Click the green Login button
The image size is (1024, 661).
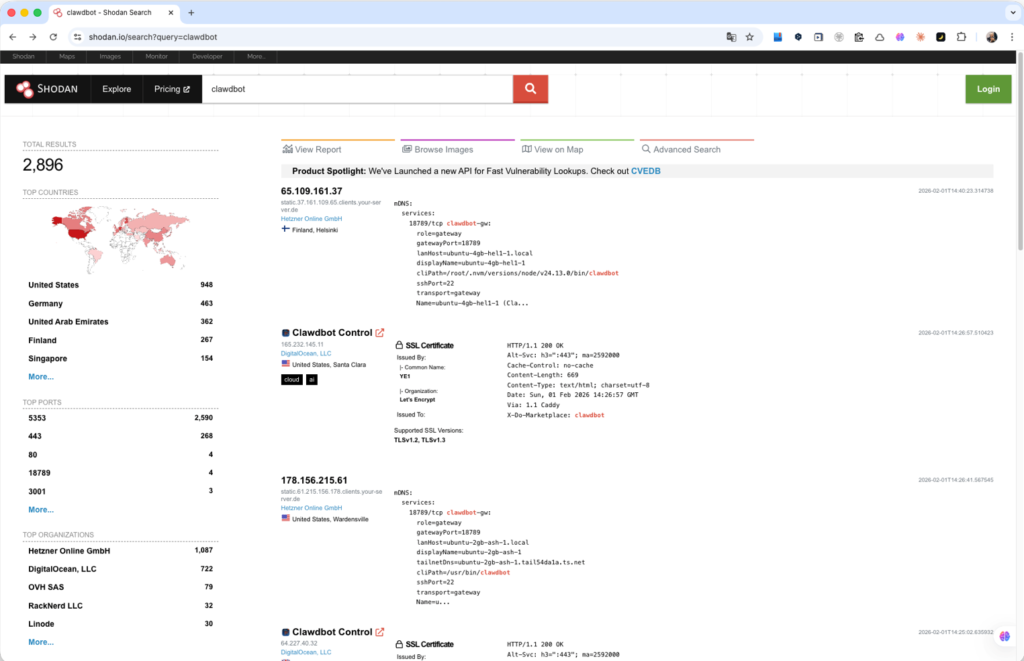point(987,89)
